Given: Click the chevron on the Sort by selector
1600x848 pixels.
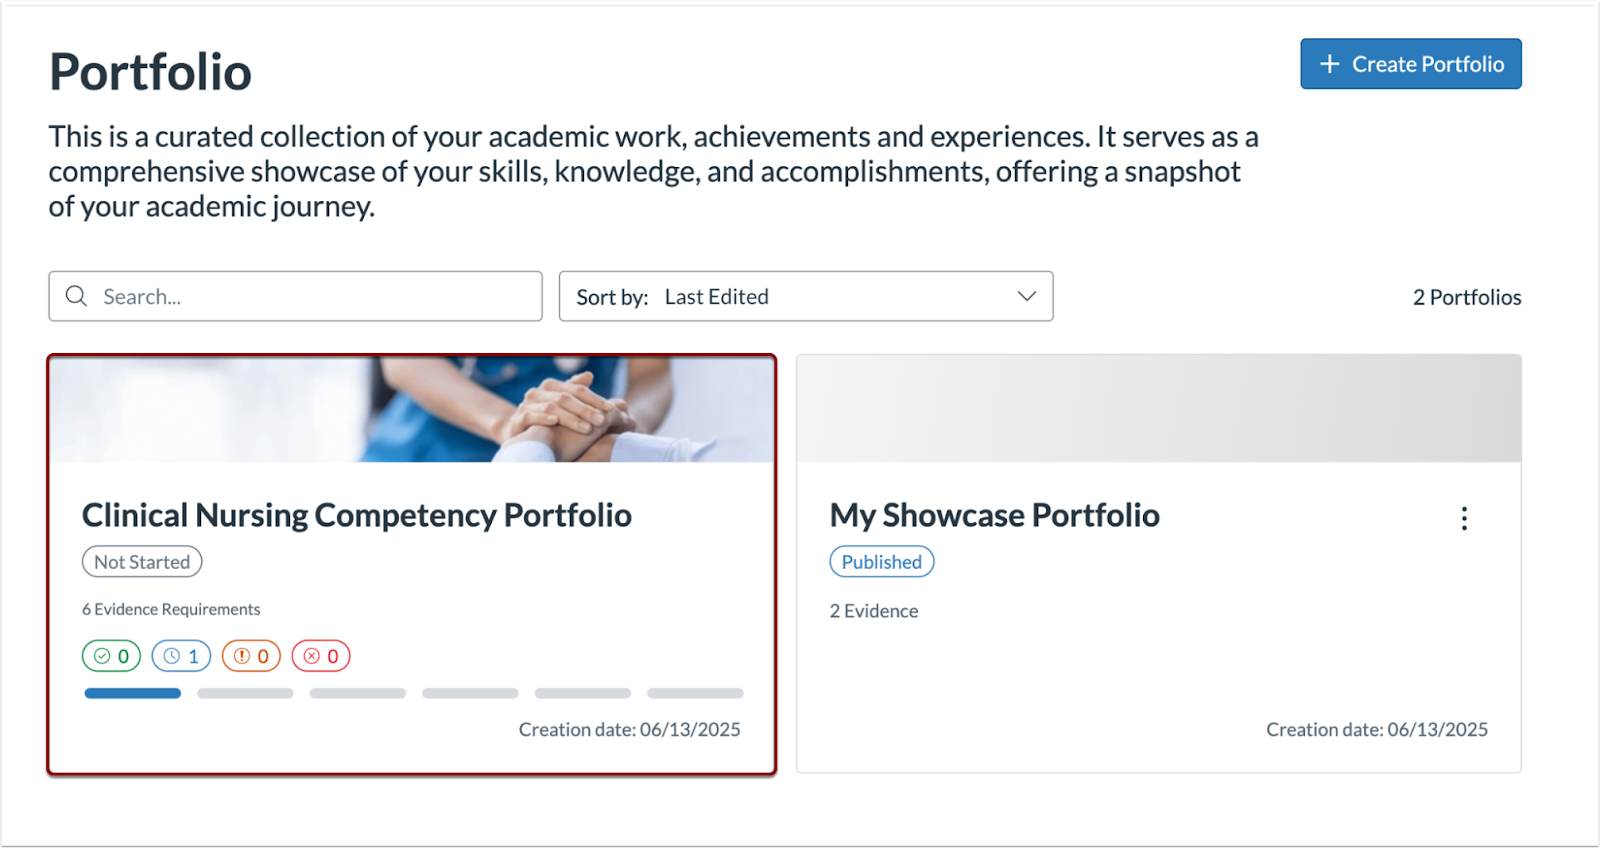Looking at the screenshot, I should (x=1026, y=296).
